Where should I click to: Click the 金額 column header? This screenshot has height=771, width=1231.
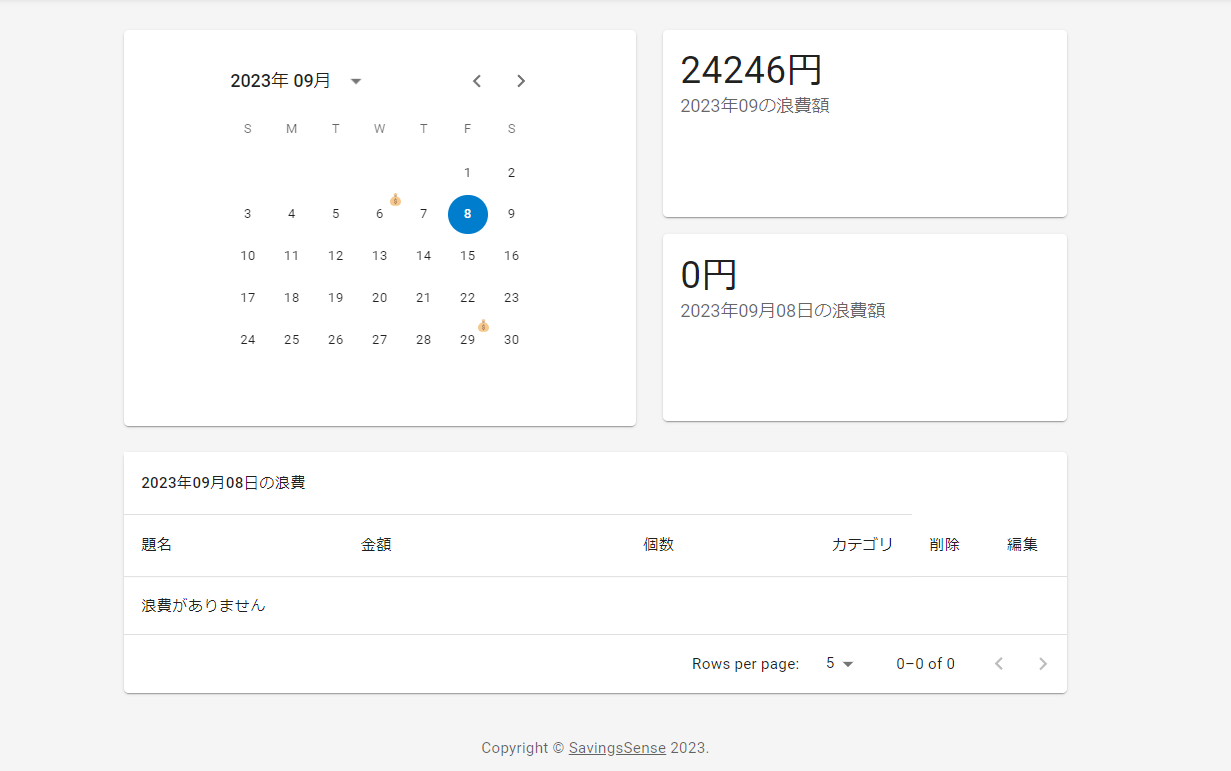tap(376, 545)
